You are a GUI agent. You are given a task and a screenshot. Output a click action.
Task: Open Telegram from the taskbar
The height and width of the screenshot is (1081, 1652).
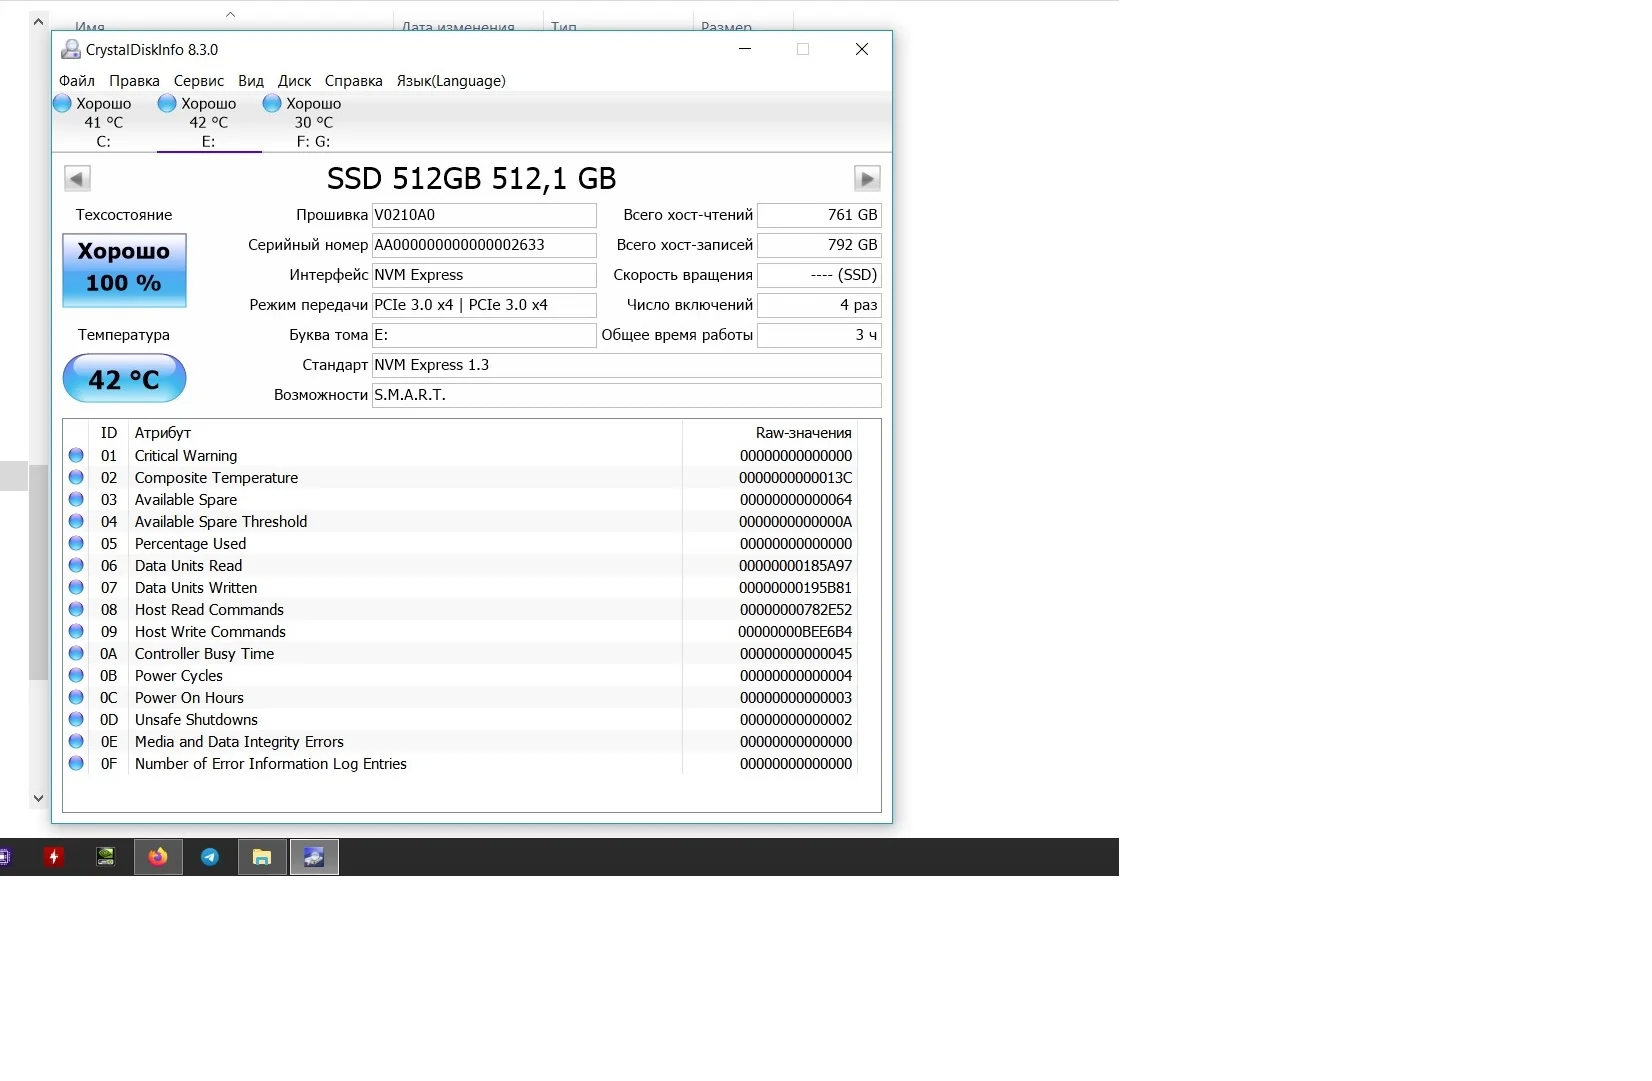[210, 857]
